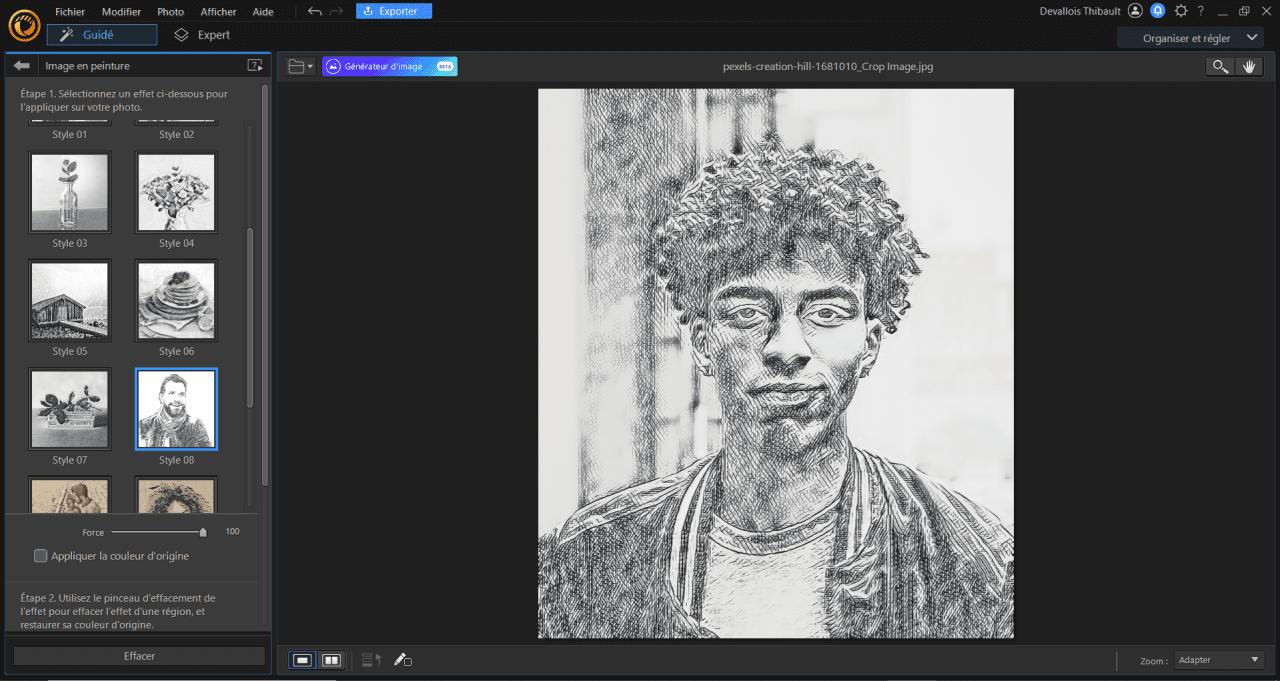Viewport: 1280px width, 681px height.
Task: Enable 'Appliquer la couleur d'origine'
Action: (x=41, y=555)
